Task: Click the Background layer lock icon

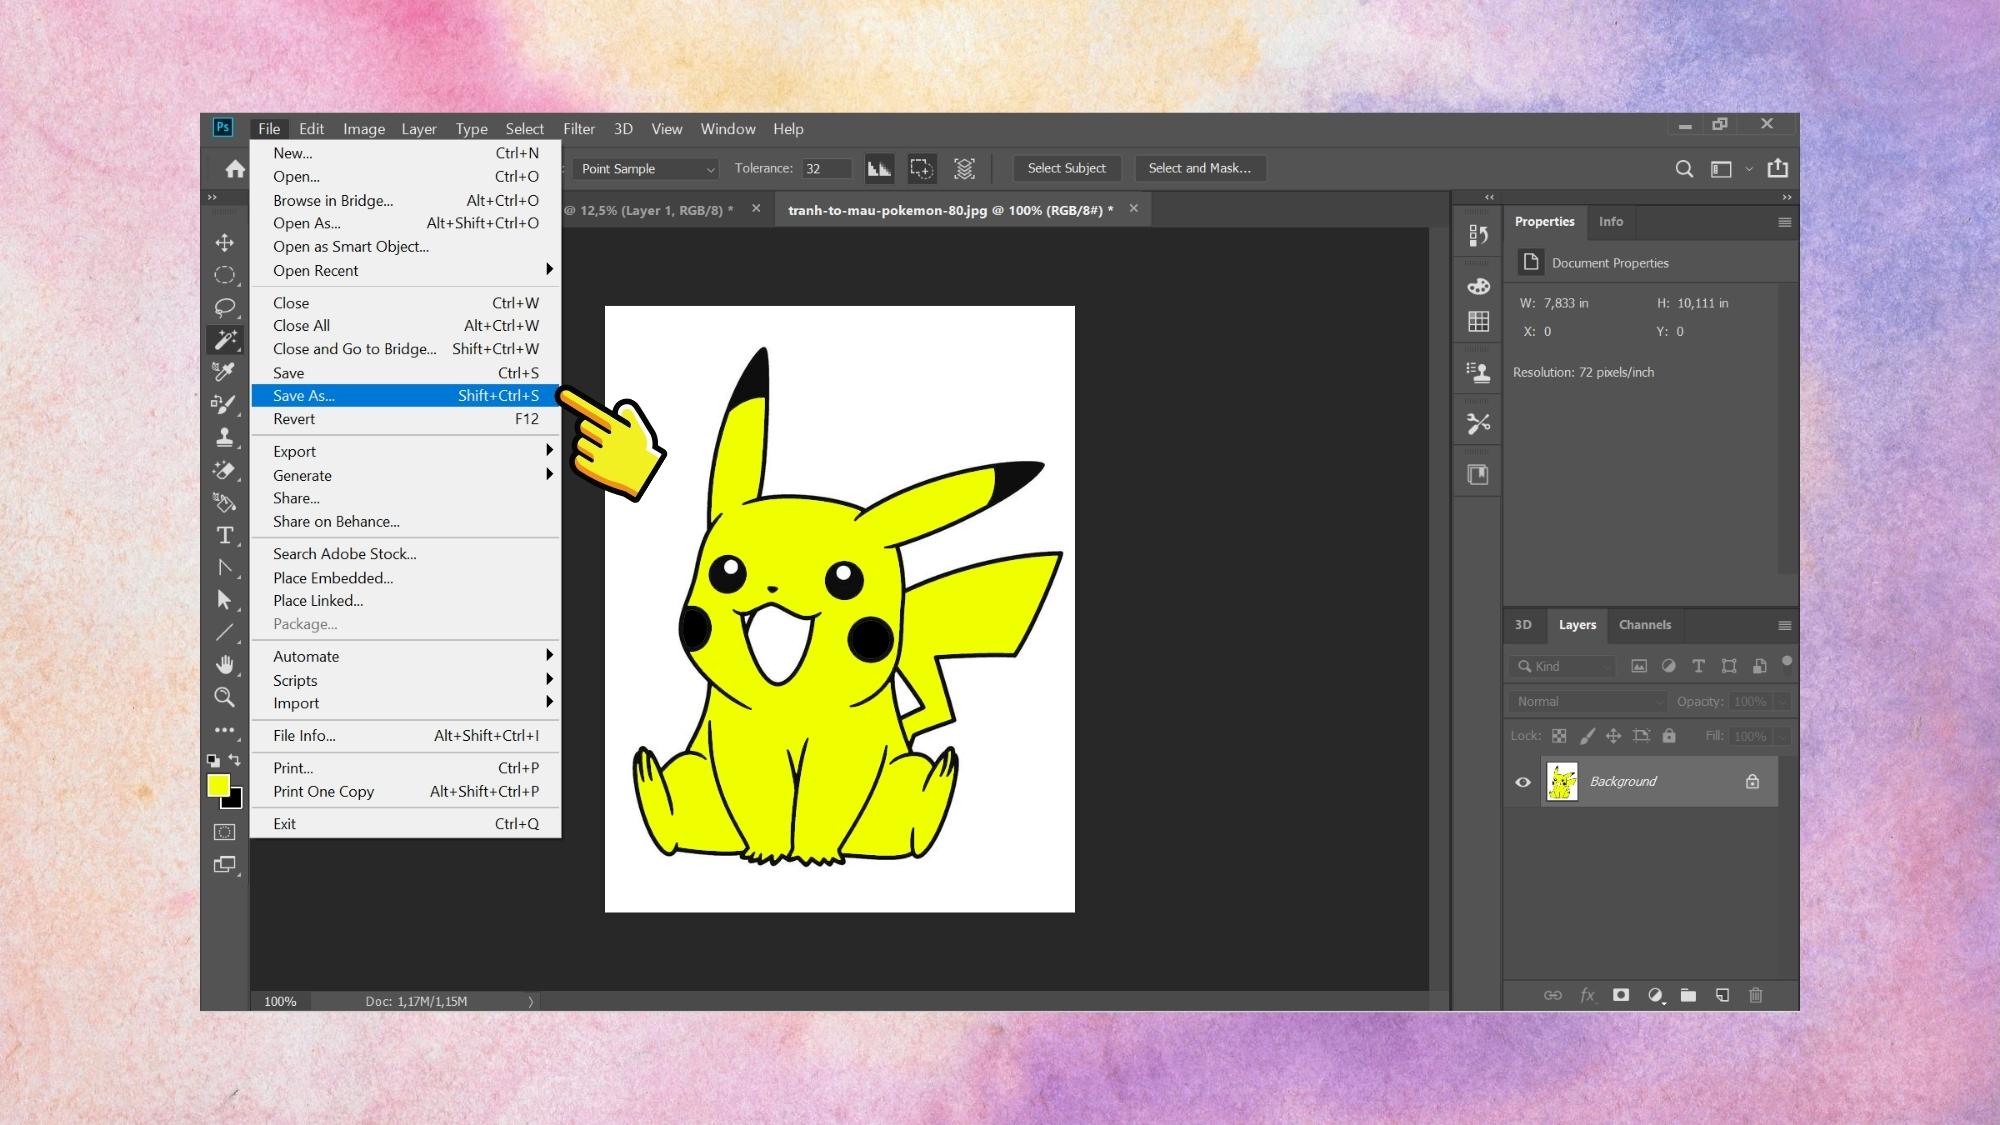Action: pos(1752,782)
